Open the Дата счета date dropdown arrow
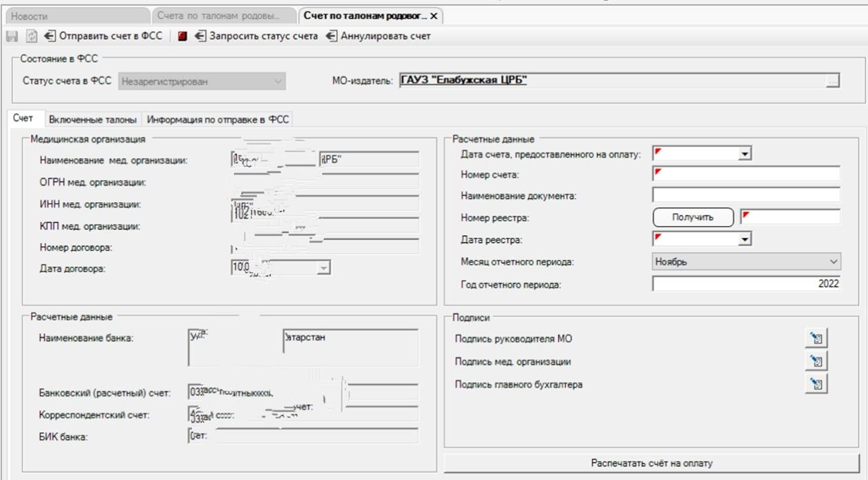The image size is (868, 480). 745,154
